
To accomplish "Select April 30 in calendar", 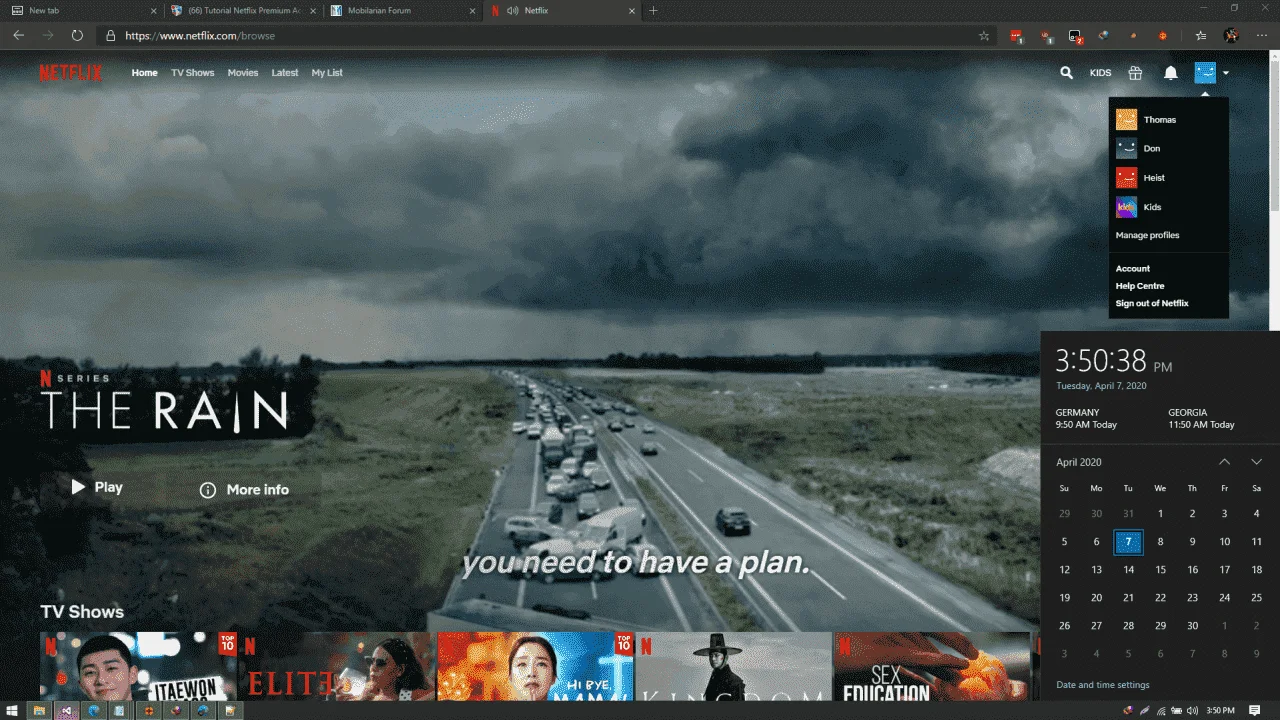I will point(1192,626).
